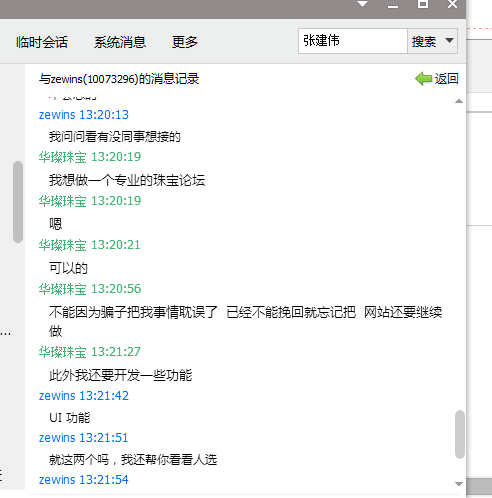Close the message manager window
Viewport: 492px width, 498px height.
[452, 4]
